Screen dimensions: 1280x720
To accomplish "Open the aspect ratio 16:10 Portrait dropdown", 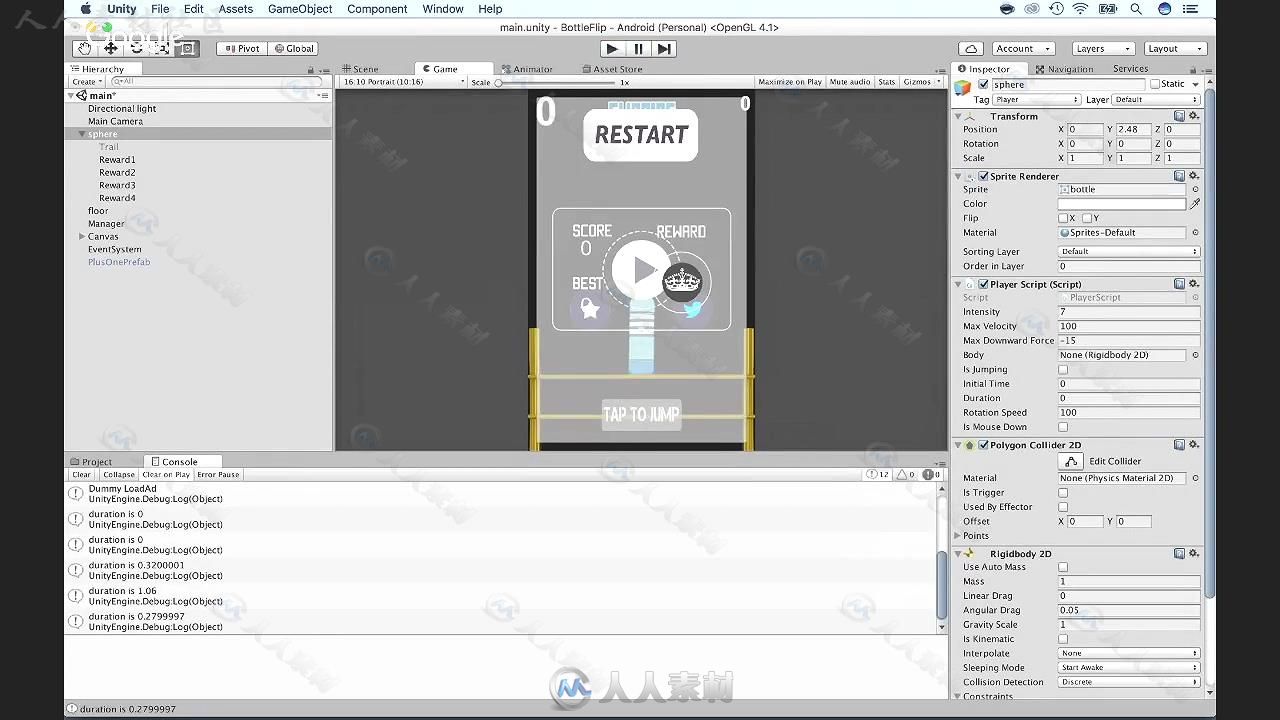I will [x=404, y=82].
